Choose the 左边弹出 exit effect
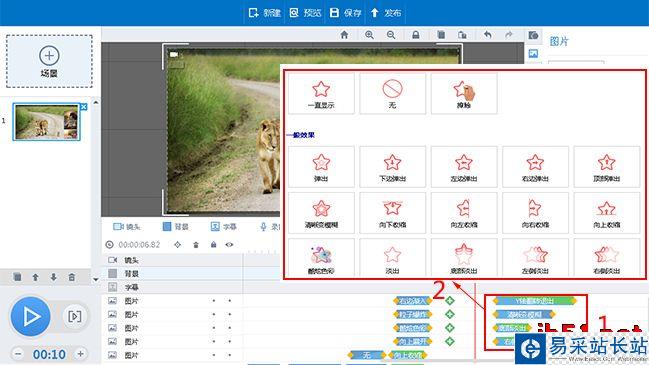The width and height of the screenshot is (649, 365). tap(464, 167)
